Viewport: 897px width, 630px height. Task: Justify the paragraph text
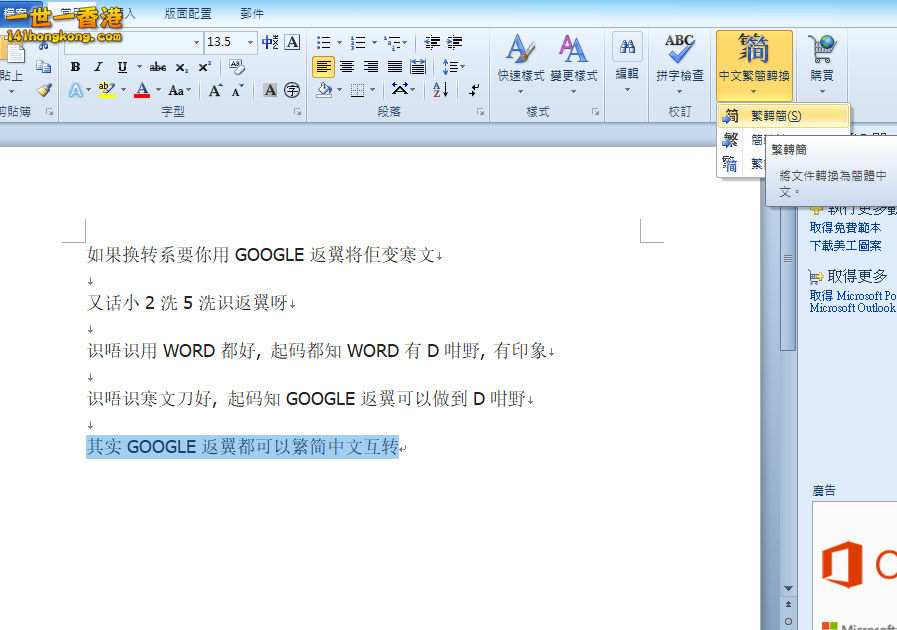395,67
